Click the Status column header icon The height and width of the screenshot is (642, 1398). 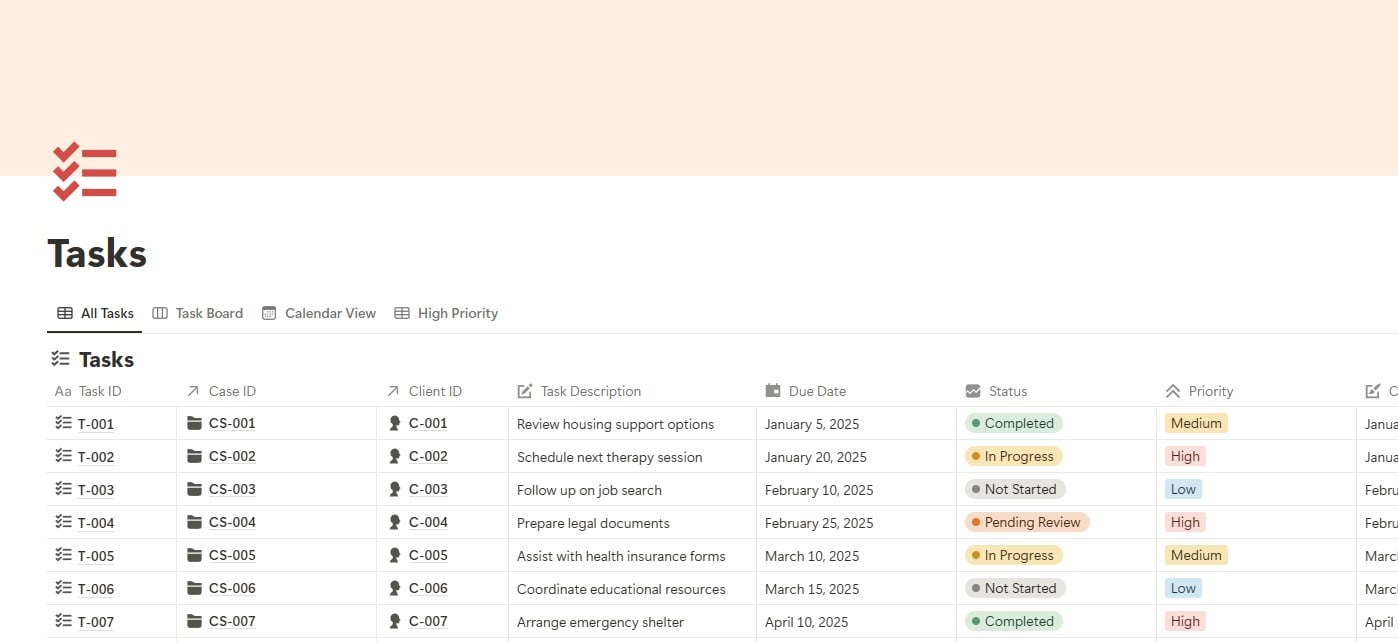click(x=973, y=391)
